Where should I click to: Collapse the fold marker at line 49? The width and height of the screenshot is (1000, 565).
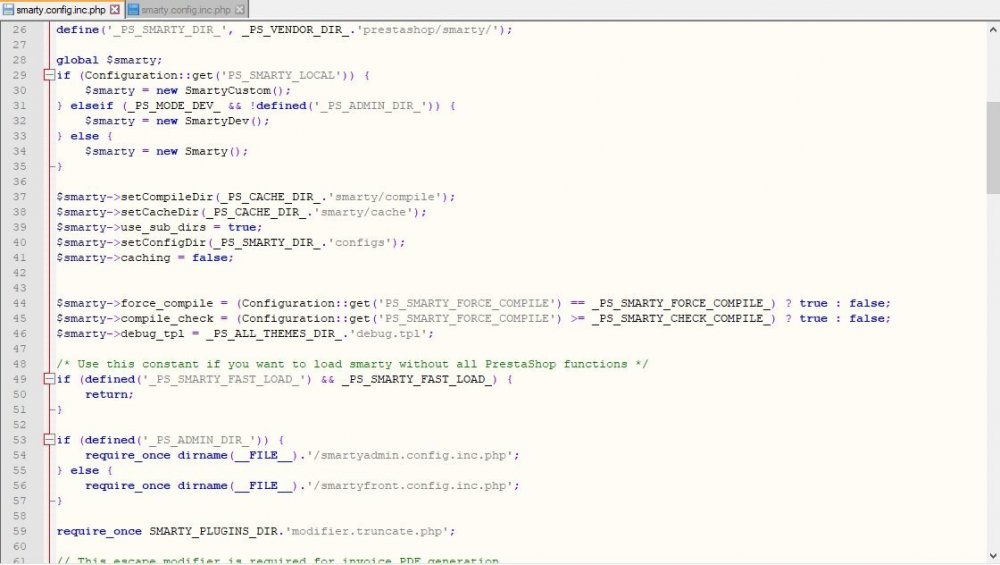click(49, 379)
